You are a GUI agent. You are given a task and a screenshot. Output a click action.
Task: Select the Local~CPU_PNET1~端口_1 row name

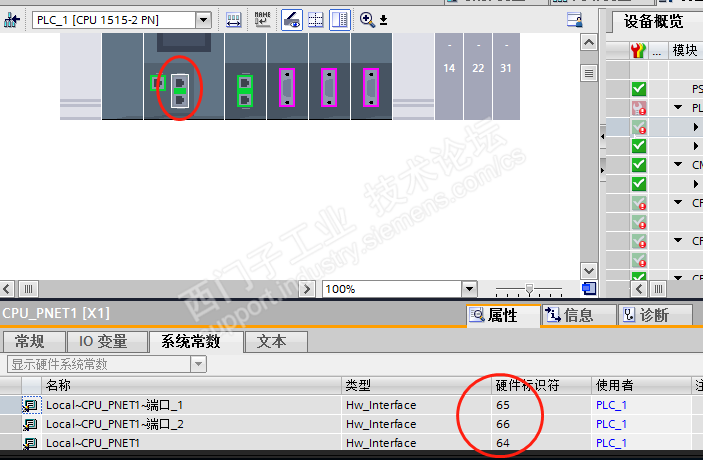pos(114,405)
